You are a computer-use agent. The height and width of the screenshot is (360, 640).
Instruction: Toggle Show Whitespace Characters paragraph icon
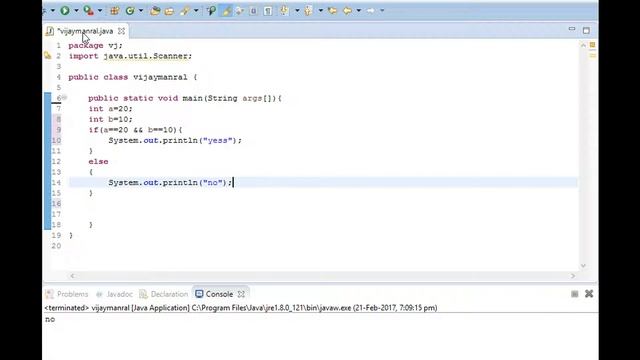(268, 11)
